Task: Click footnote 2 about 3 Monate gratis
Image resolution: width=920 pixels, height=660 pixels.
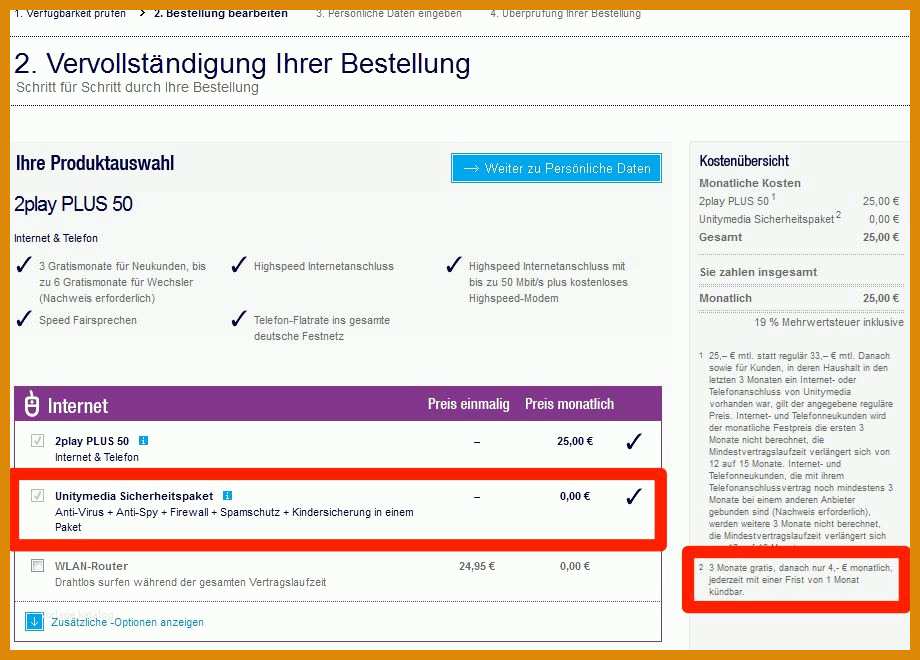Action: pyautogui.click(x=796, y=580)
